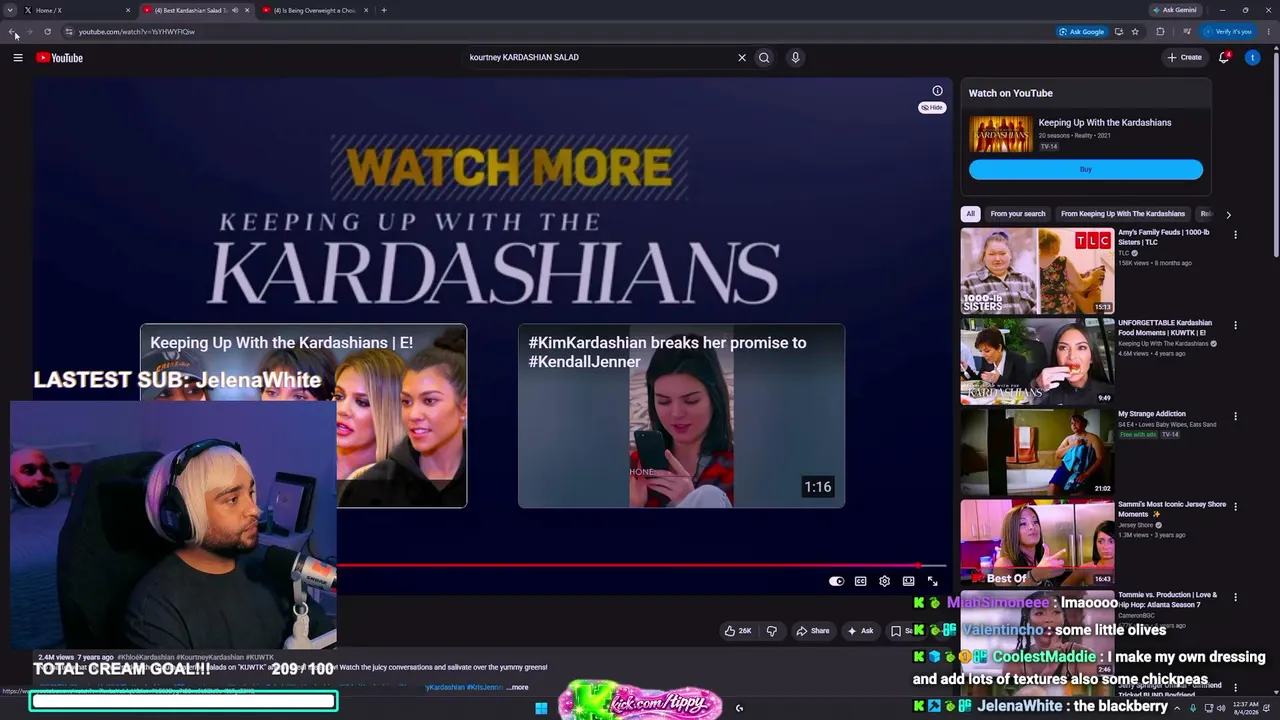Like the video with 26K likes

pyautogui.click(x=738, y=631)
